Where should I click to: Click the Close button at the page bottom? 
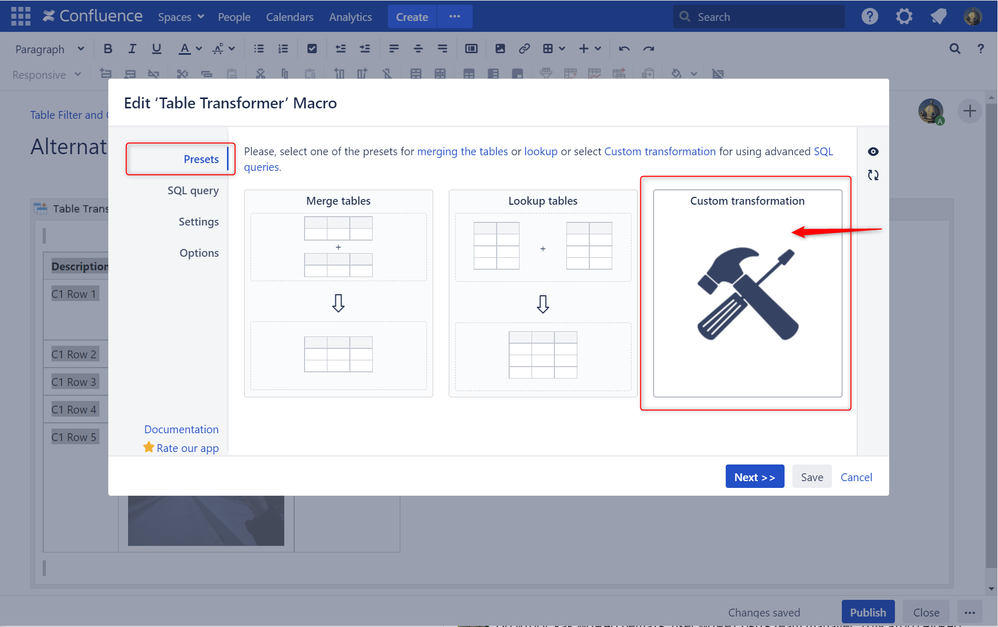pyautogui.click(x=926, y=612)
